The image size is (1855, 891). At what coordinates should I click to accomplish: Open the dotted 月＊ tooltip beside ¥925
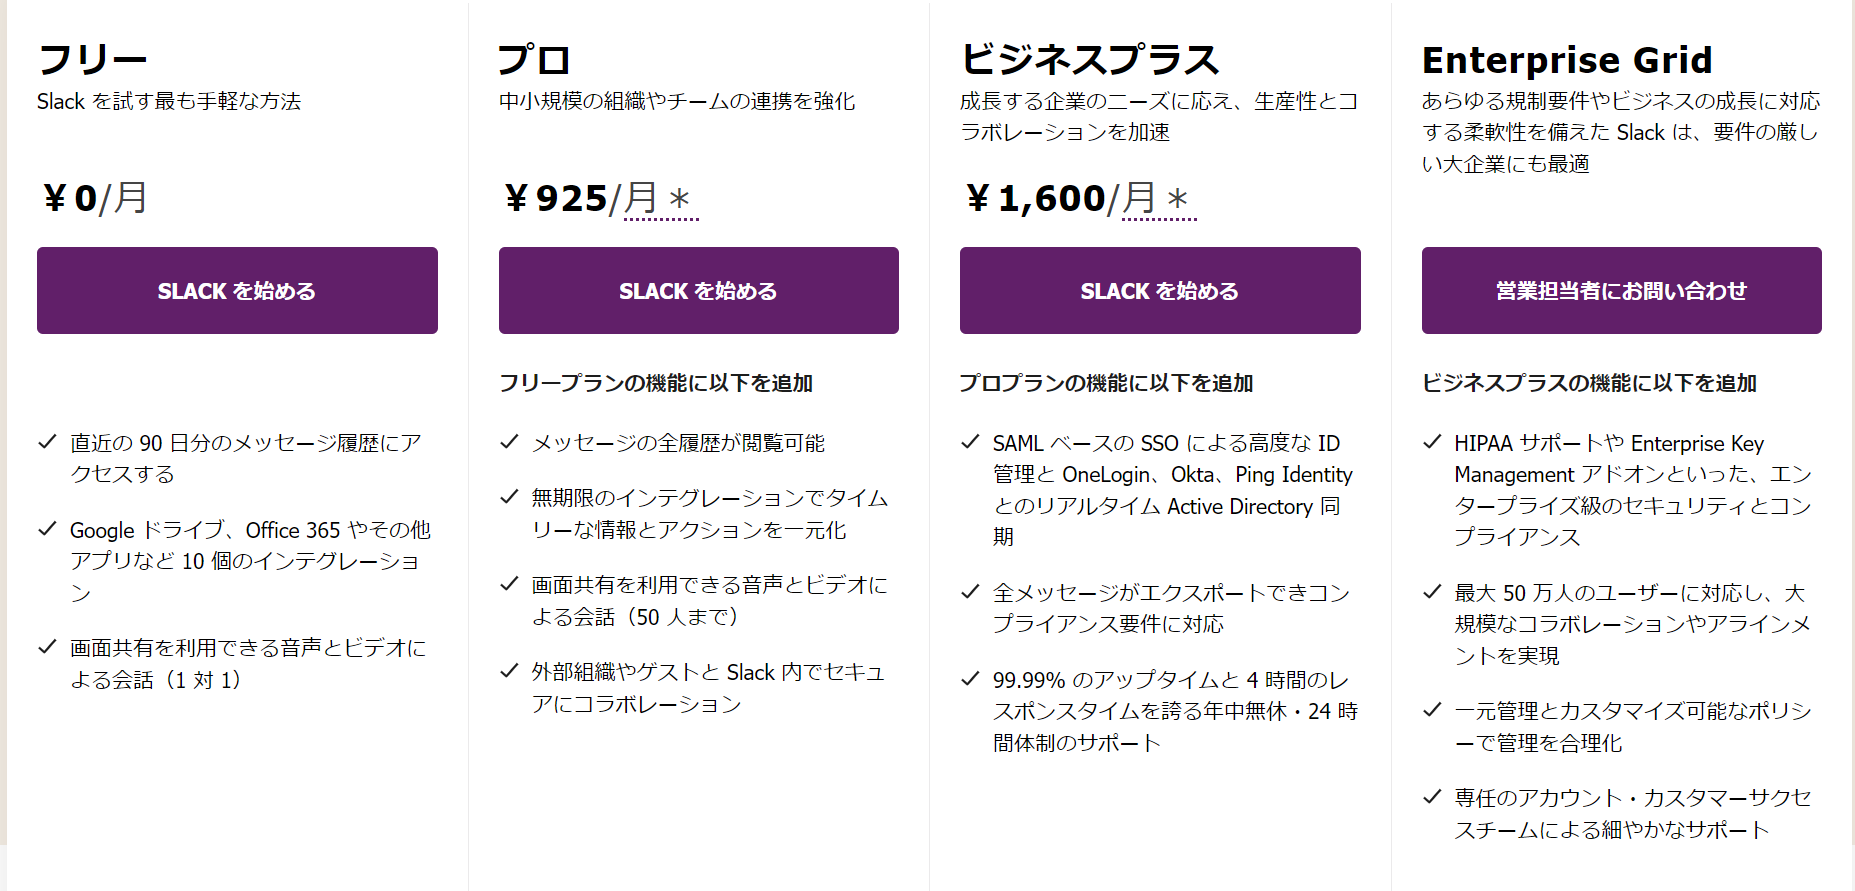click(661, 198)
